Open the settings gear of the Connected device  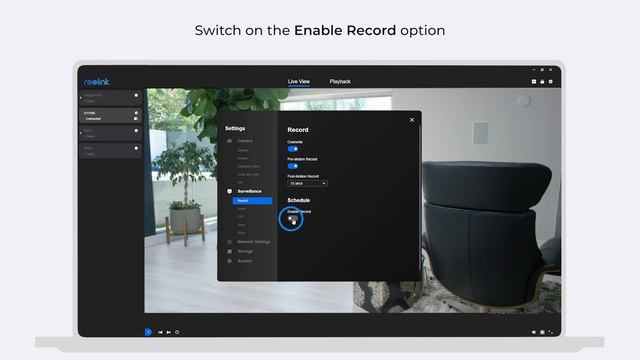pyautogui.click(x=136, y=113)
